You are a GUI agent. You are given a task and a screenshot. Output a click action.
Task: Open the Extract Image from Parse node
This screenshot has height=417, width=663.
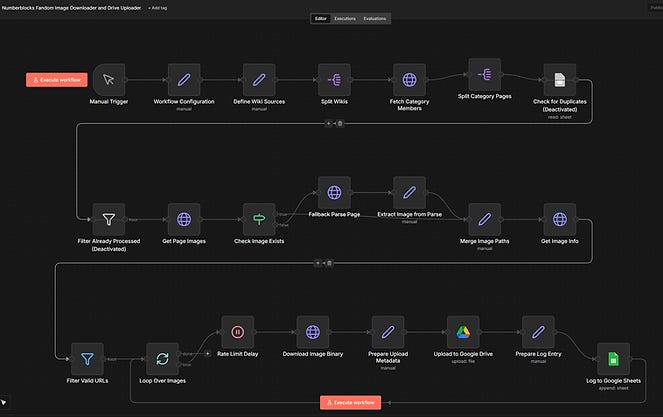pyautogui.click(x=409, y=192)
